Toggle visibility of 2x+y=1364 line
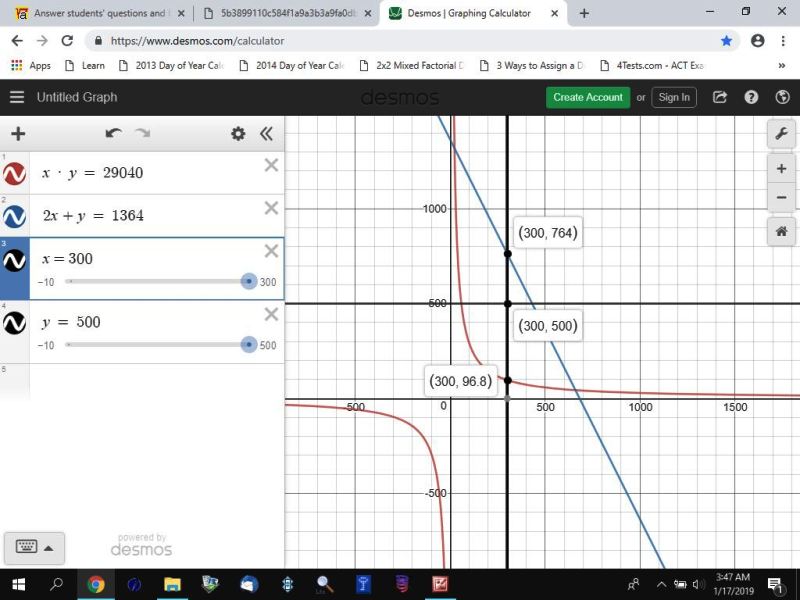Screen dimensions: 800x600 click(x=14, y=216)
